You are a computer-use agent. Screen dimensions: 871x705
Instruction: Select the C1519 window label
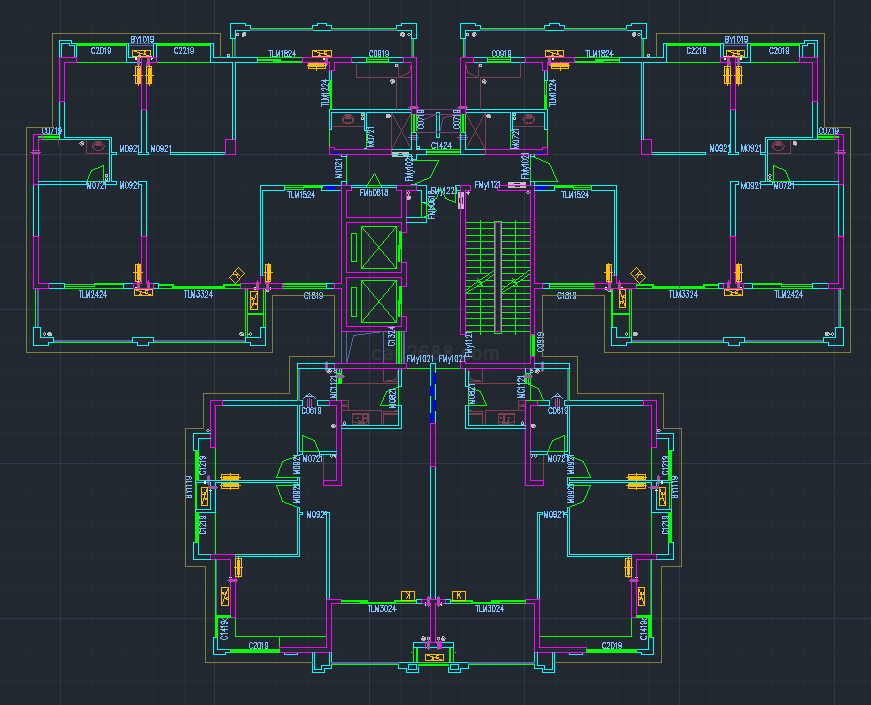(313, 295)
